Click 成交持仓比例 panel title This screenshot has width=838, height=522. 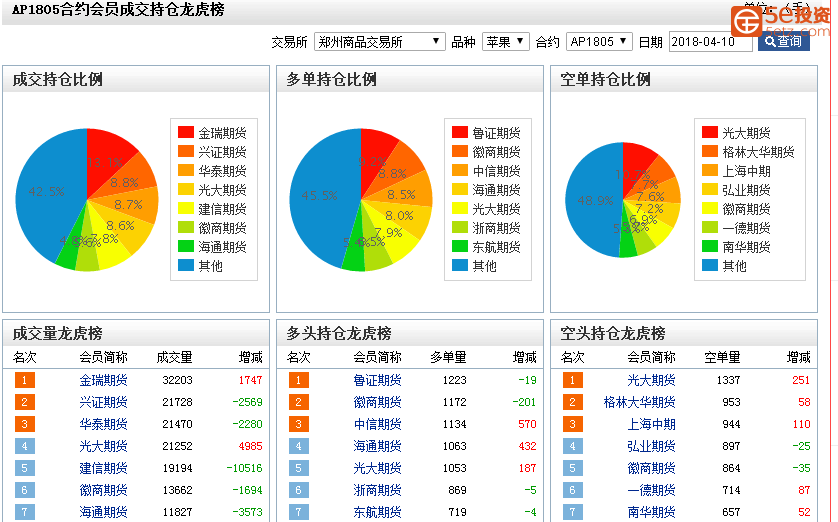[x=58, y=79]
